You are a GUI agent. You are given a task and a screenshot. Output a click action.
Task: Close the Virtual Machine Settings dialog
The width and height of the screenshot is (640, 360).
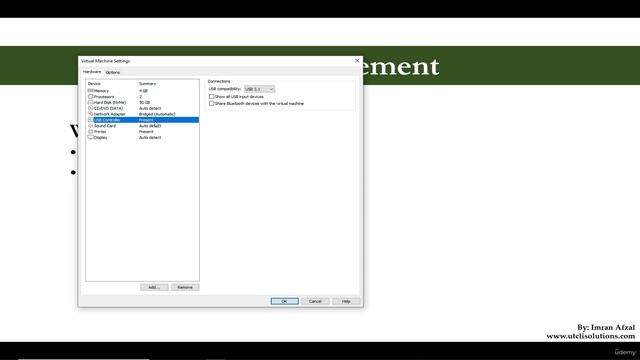357,60
